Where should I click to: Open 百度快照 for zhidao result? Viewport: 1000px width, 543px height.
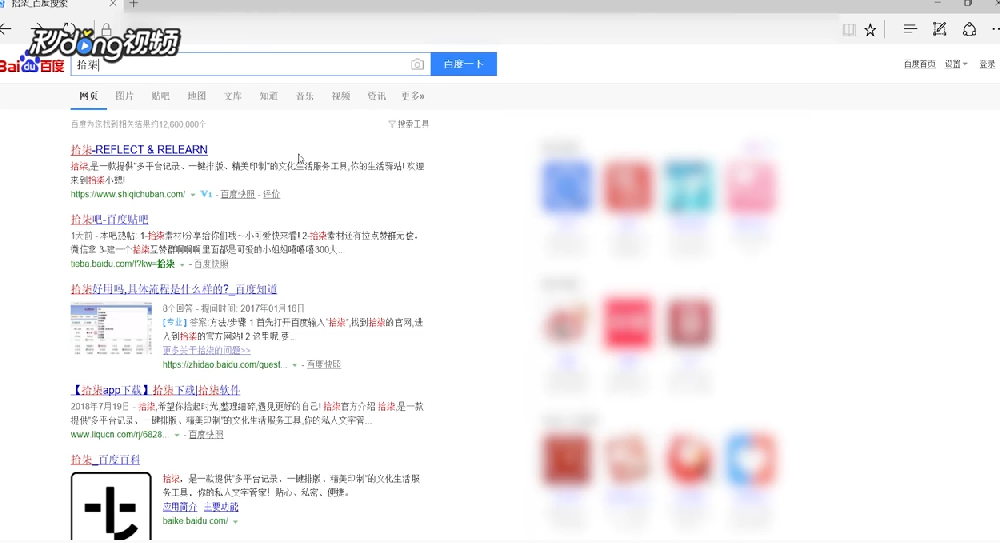[x=324, y=364]
